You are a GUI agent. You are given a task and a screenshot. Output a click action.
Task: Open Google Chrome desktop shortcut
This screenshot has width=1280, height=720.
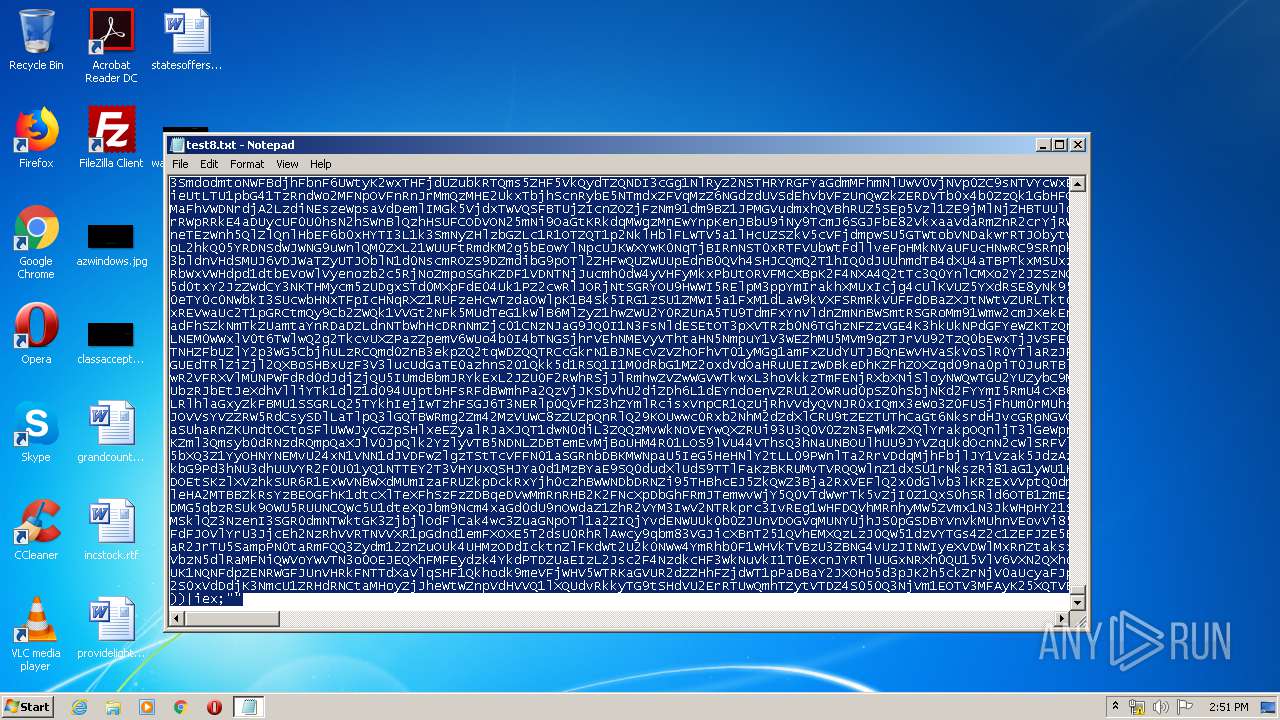pos(36,242)
